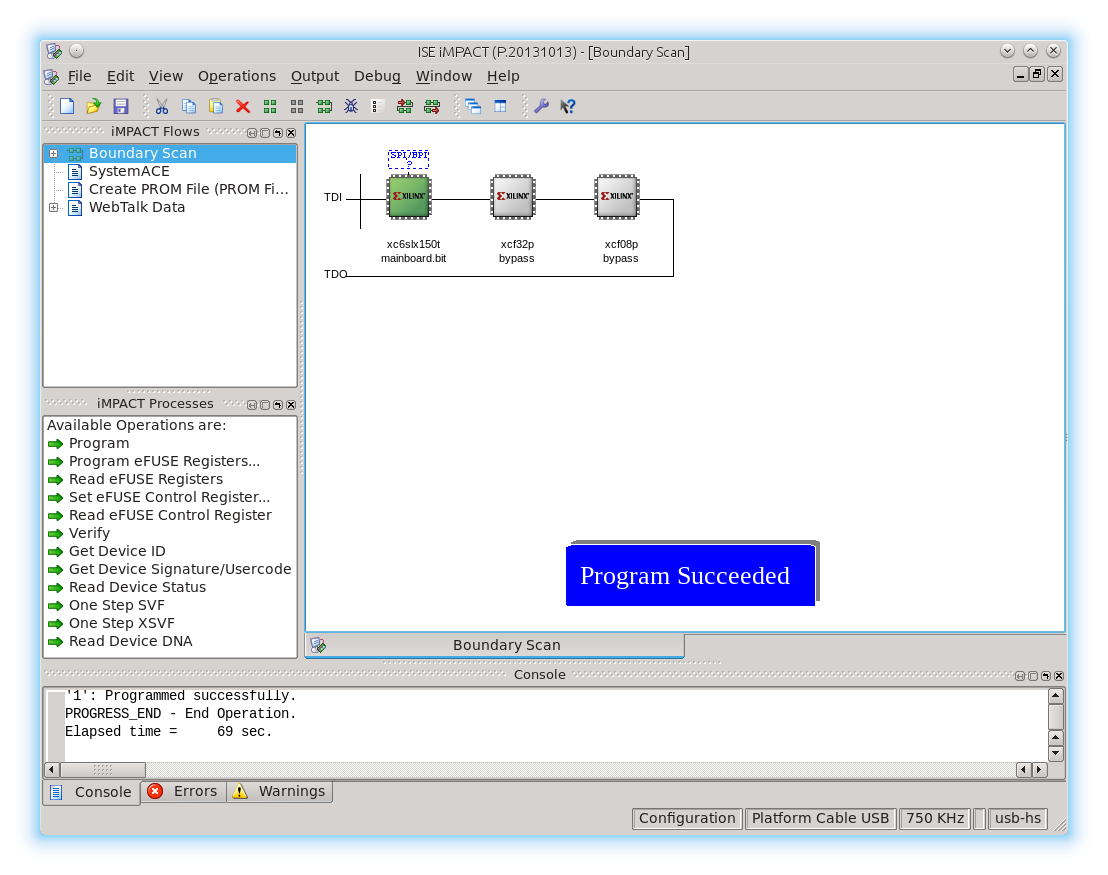Select SystemACE in the iMPACT Flows
Viewport: 1108px width, 875px height.
129,171
